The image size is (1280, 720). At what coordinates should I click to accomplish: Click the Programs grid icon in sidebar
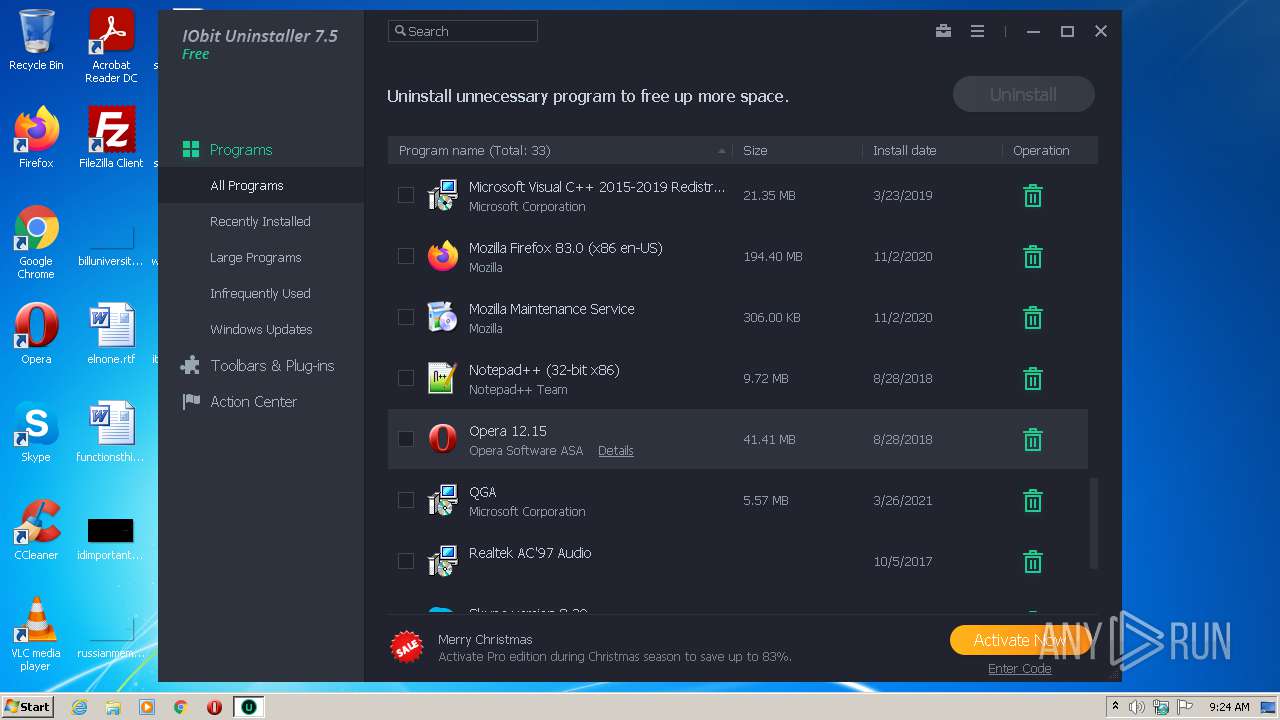click(x=190, y=150)
